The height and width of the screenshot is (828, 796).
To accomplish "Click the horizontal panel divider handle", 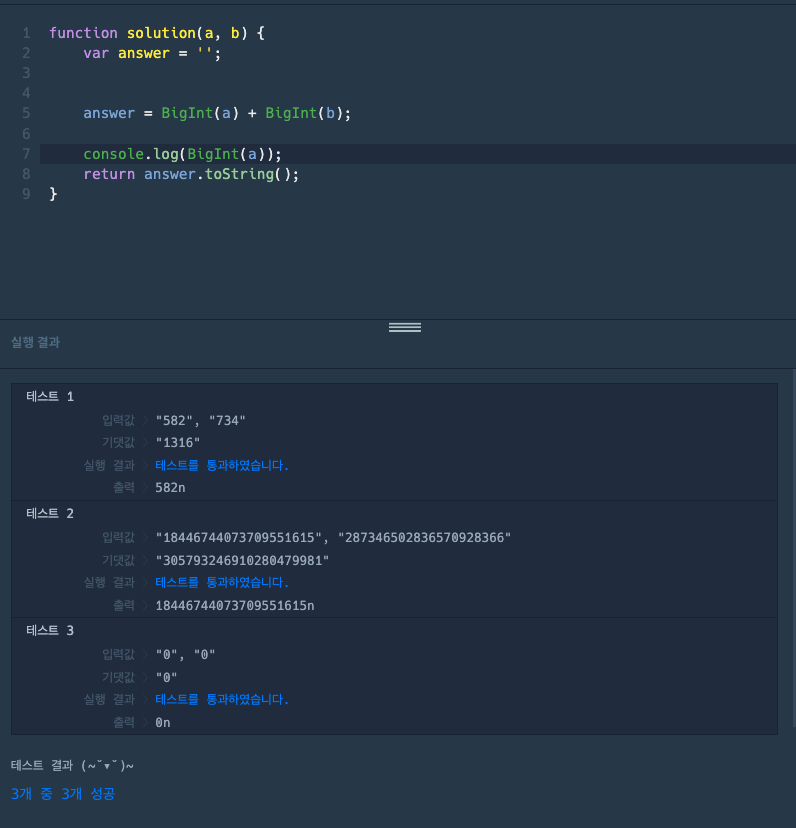I will tap(405, 327).
